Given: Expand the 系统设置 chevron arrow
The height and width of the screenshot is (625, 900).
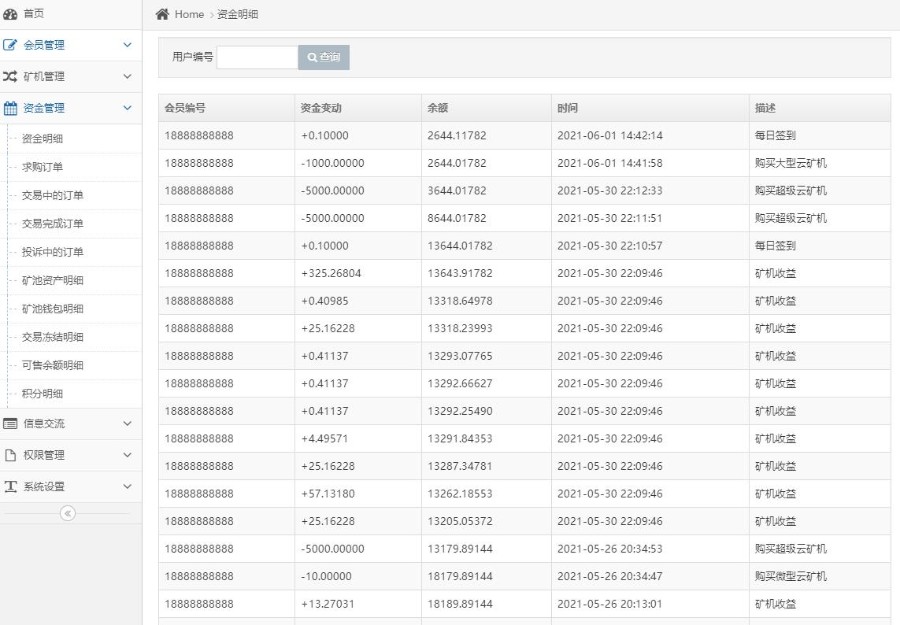Looking at the screenshot, I should click(127, 487).
